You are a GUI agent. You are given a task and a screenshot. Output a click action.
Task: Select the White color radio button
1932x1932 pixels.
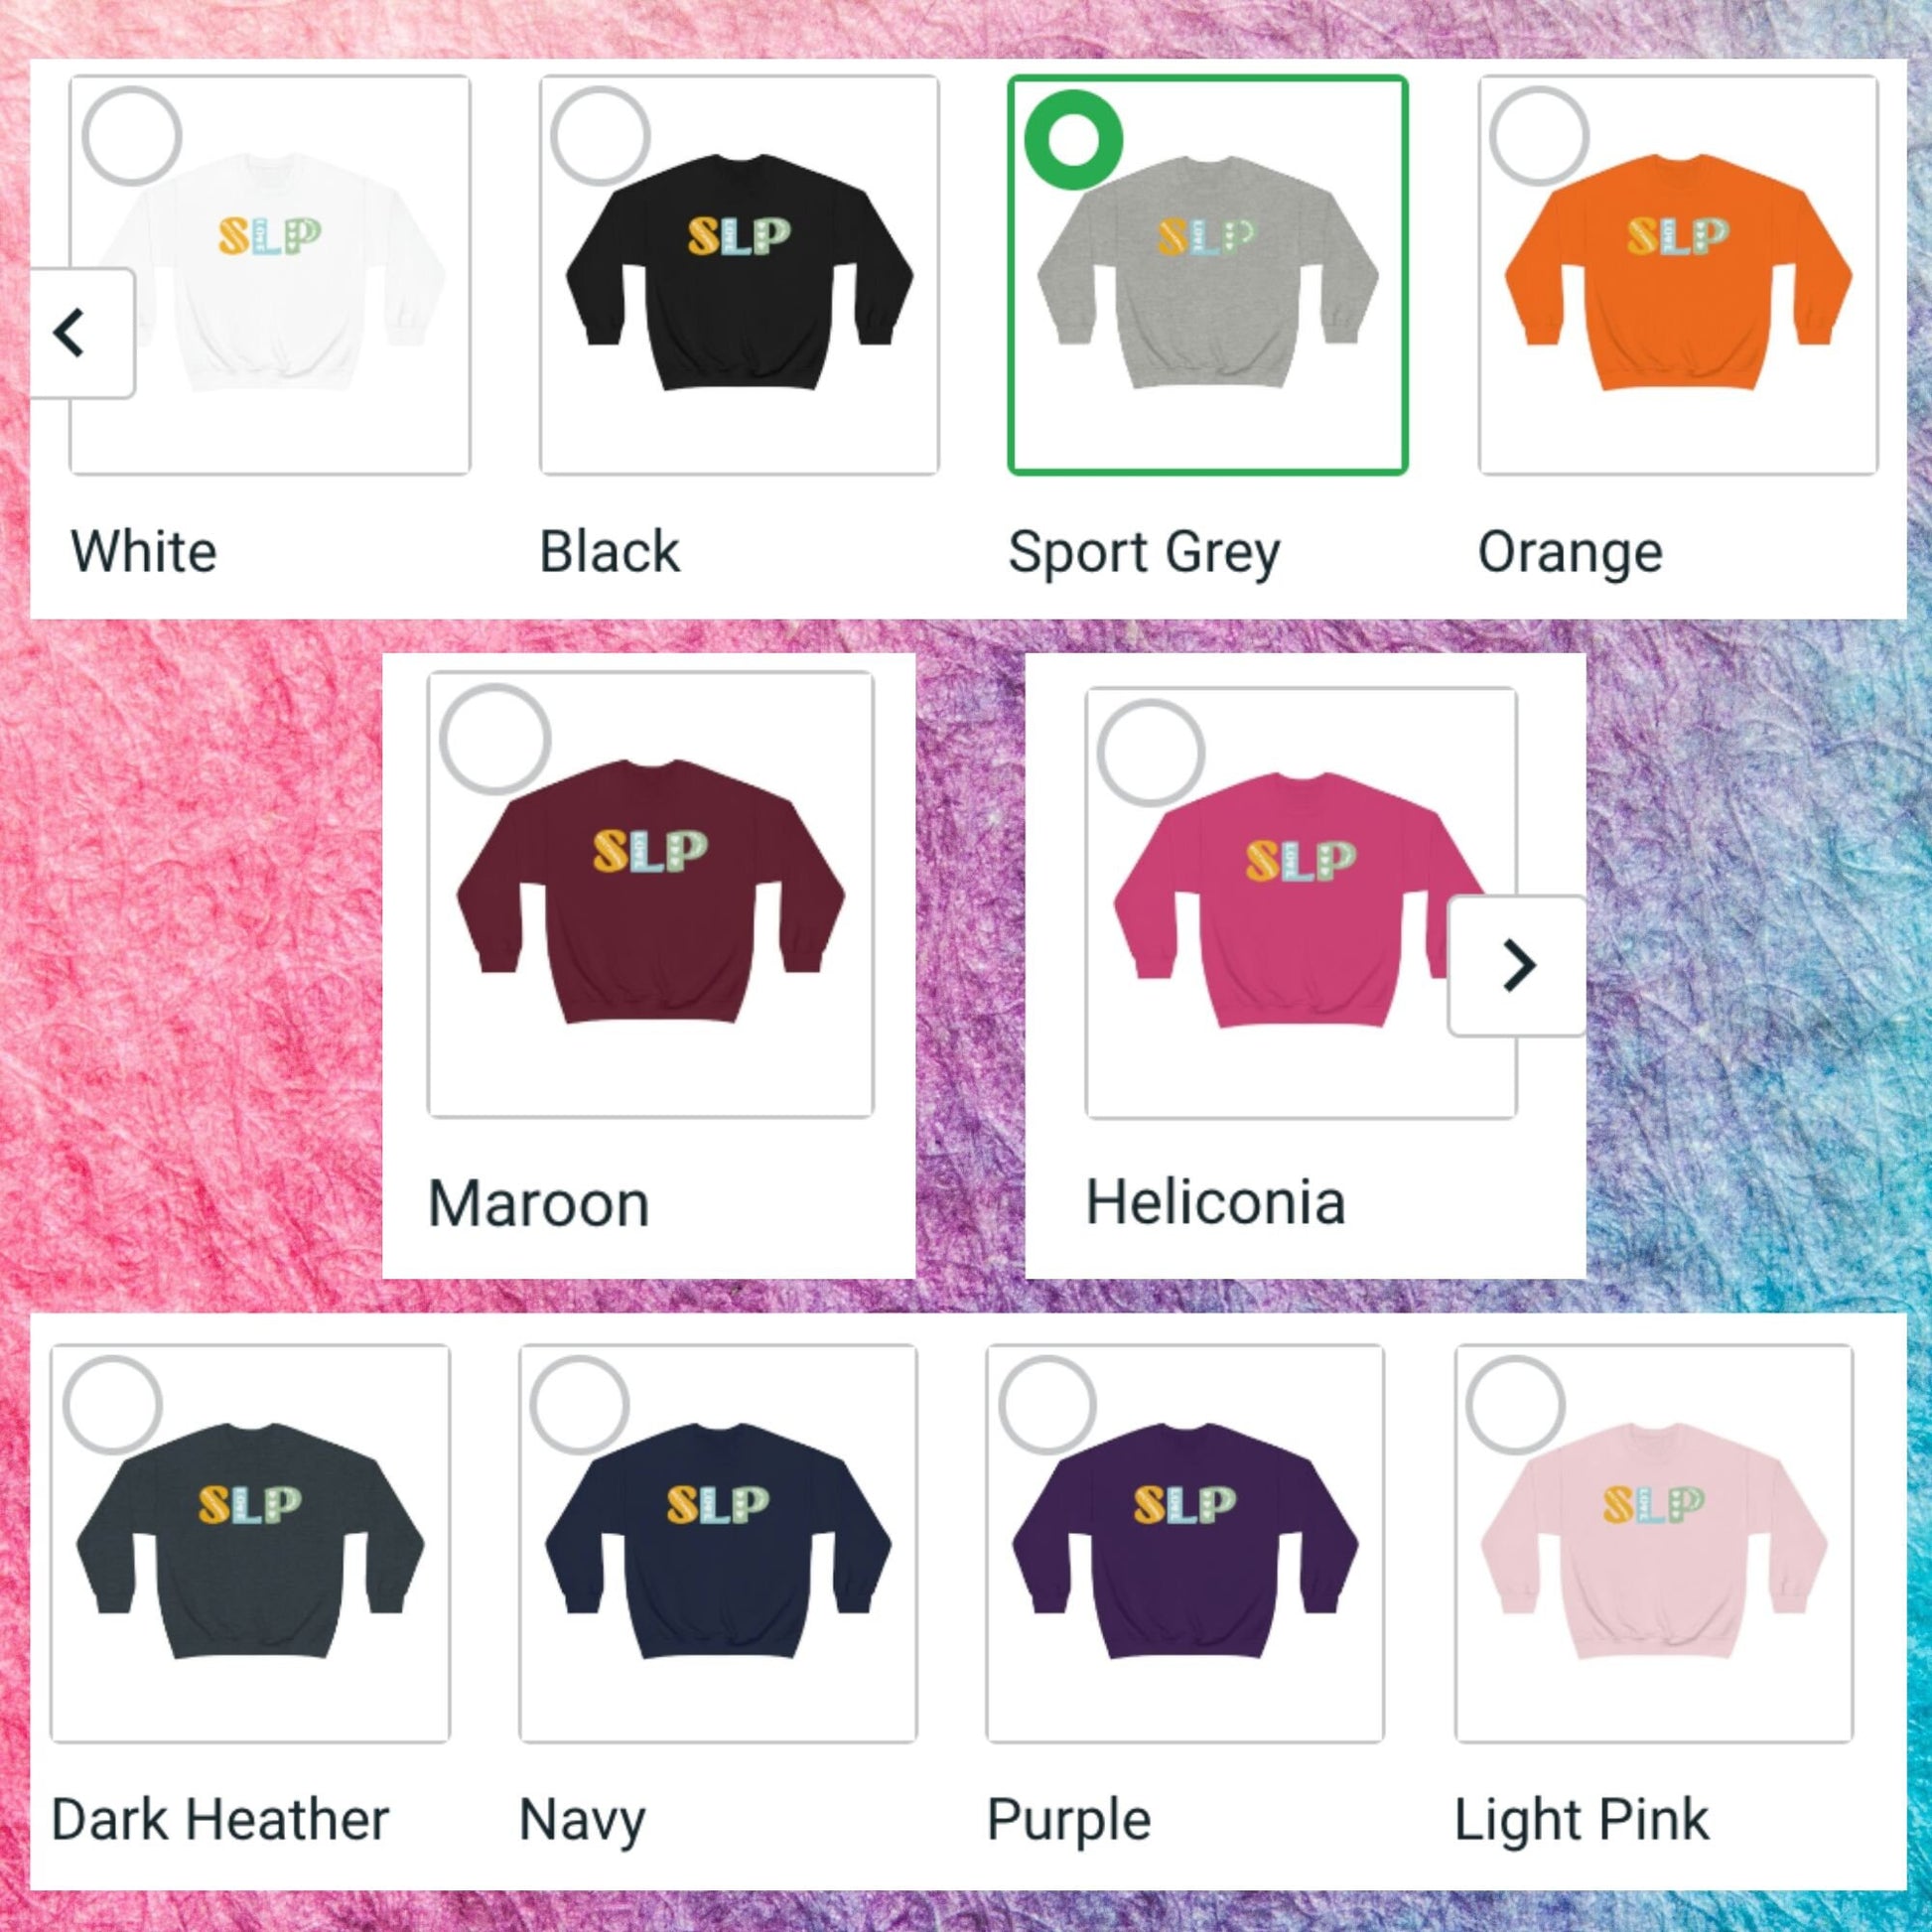tap(132, 137)
